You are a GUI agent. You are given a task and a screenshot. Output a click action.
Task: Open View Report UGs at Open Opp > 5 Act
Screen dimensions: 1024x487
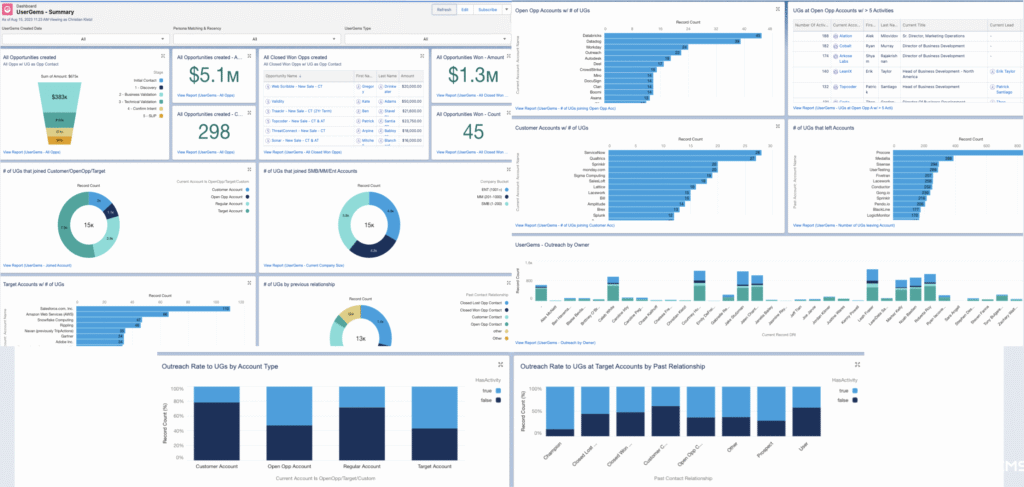coord(843,108)
